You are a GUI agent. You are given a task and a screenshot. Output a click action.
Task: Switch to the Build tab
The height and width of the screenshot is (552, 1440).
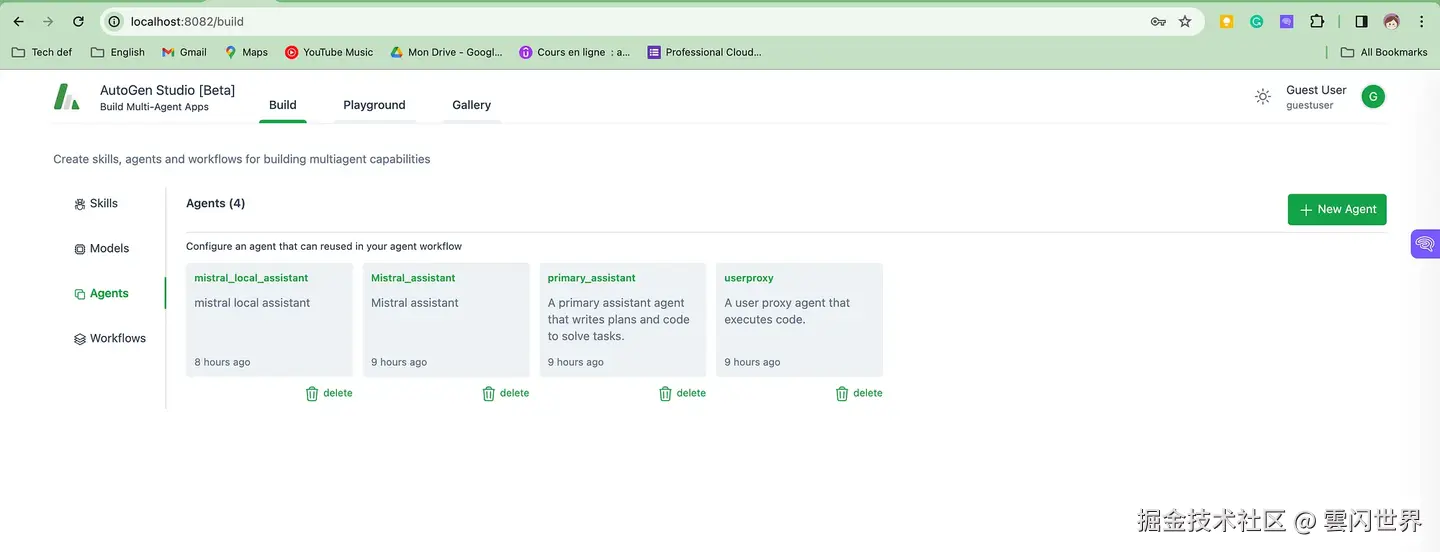point(283,105)
